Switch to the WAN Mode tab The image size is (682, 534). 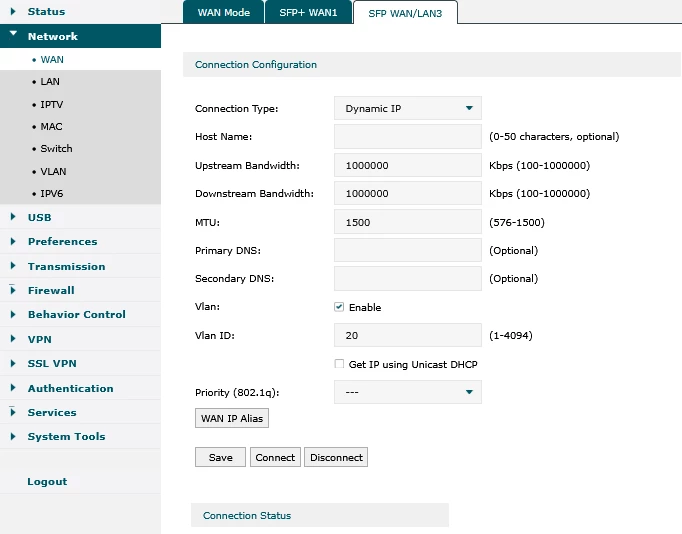[224, 12]
